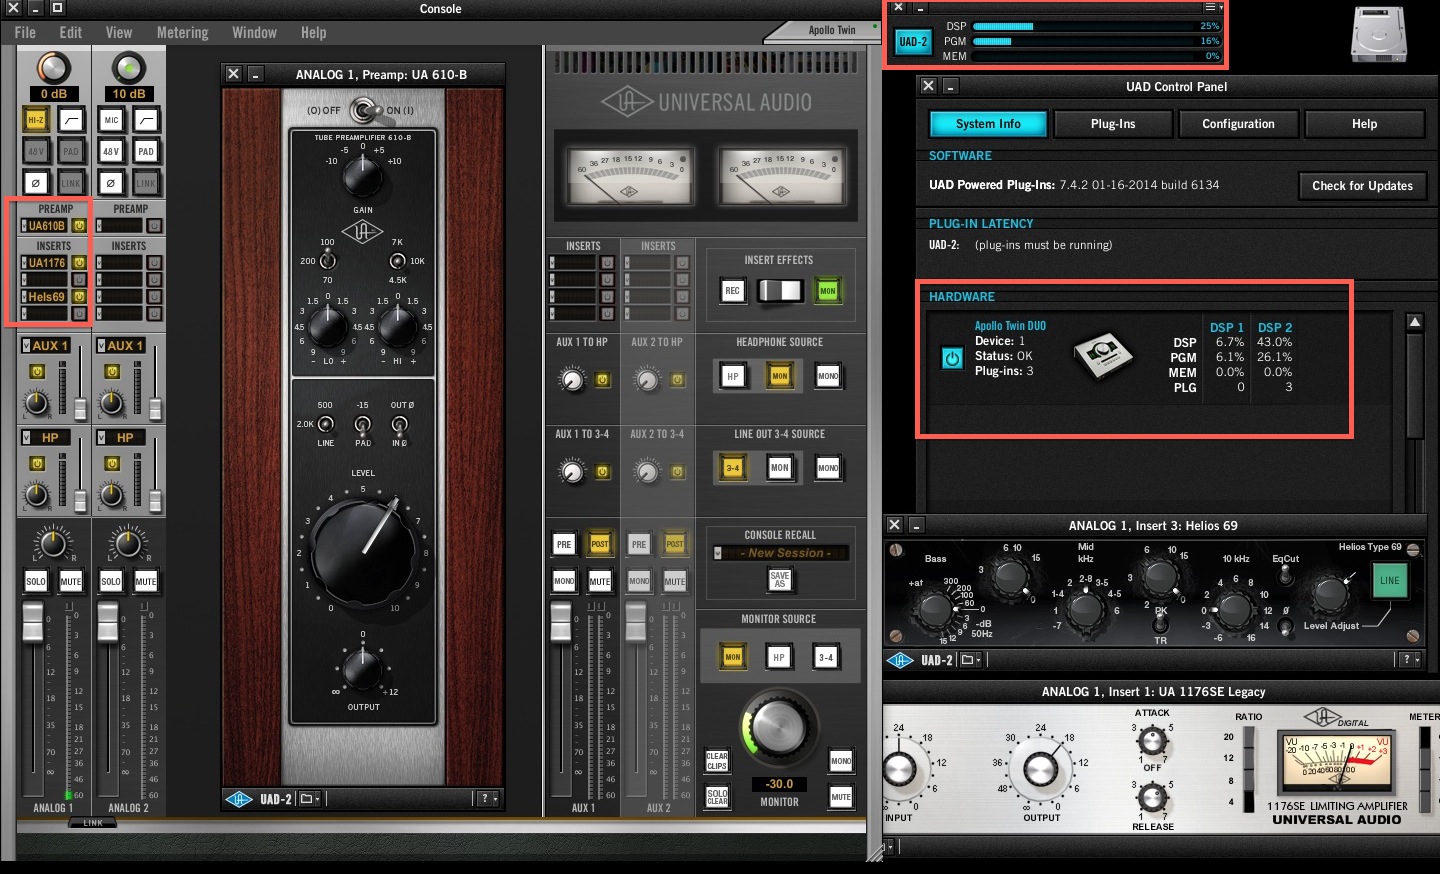Open the View menu

[x=119, y=32]
